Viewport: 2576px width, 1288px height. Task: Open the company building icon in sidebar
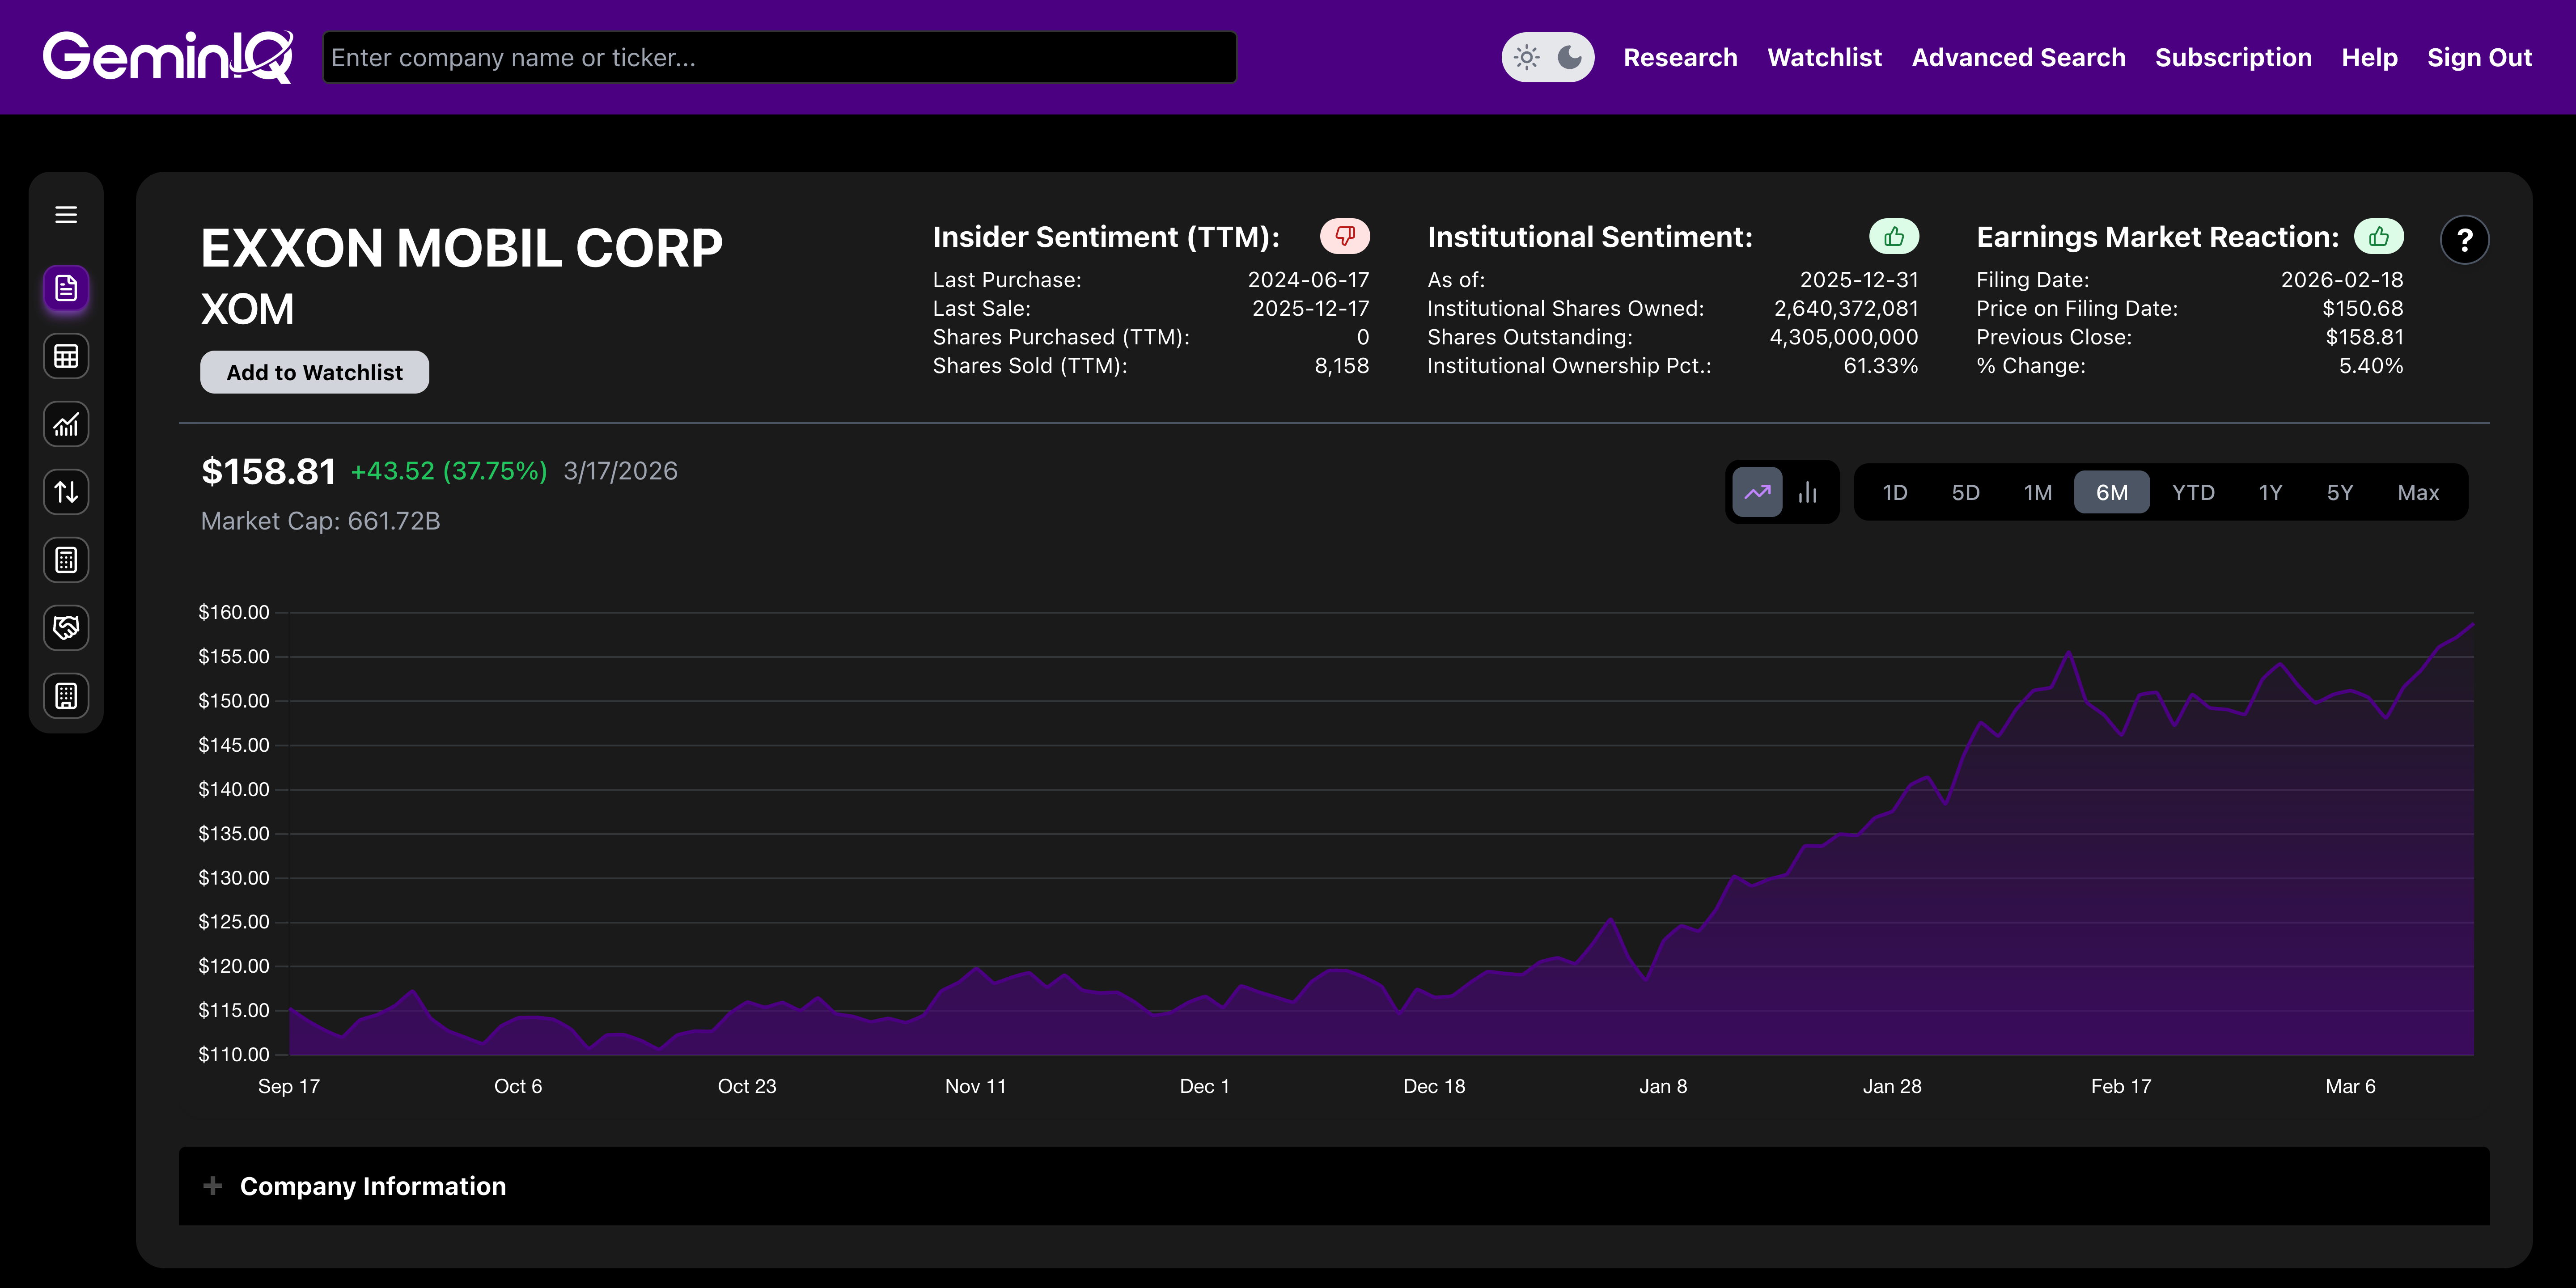pos(66,696)
